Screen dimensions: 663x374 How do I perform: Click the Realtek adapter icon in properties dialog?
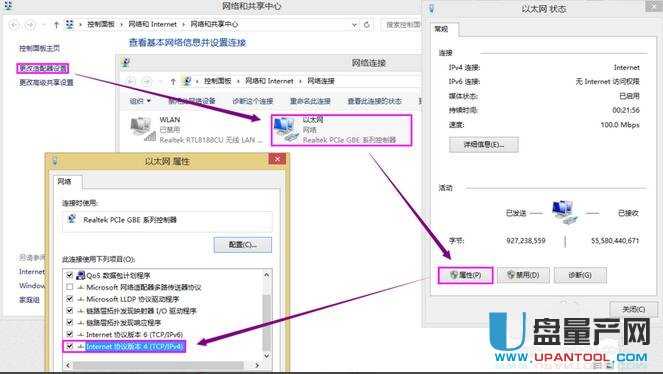(x=72, y=219)
